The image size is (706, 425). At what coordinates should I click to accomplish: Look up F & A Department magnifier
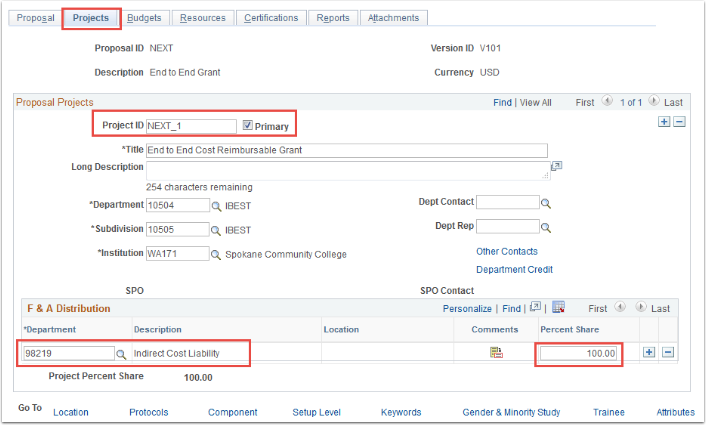point(121,354)
